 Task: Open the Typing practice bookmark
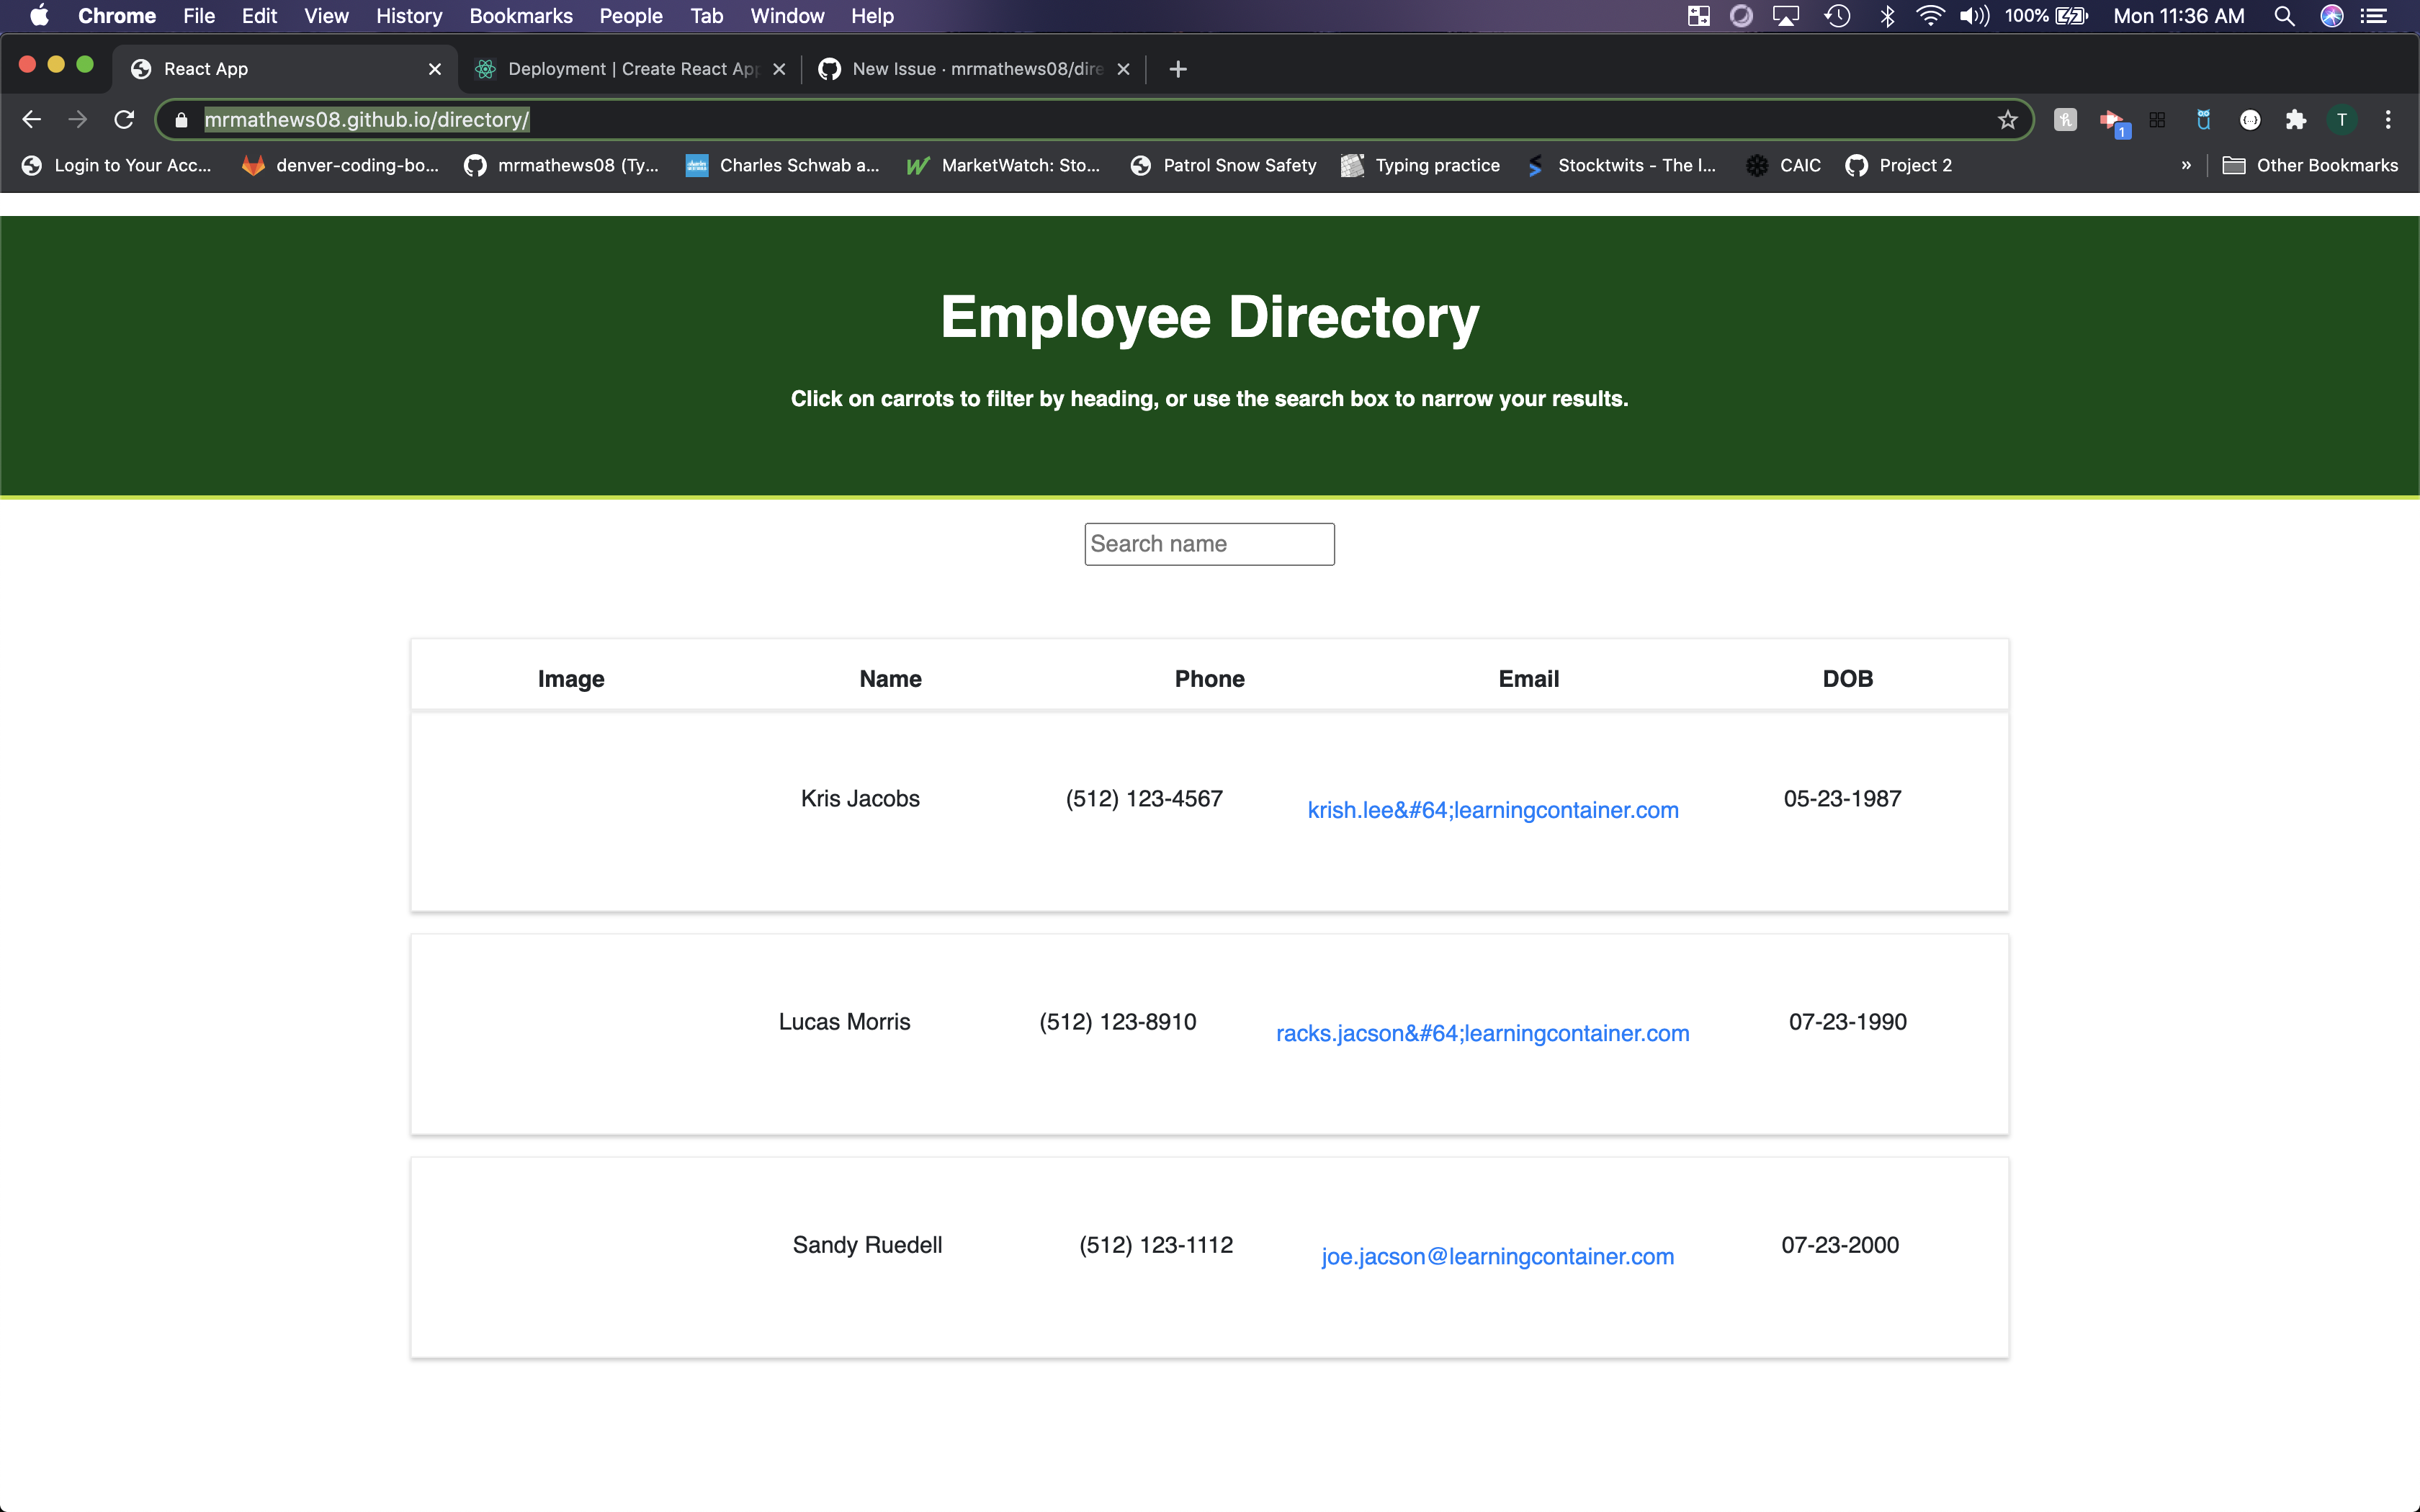click(x=1421, y=165)
